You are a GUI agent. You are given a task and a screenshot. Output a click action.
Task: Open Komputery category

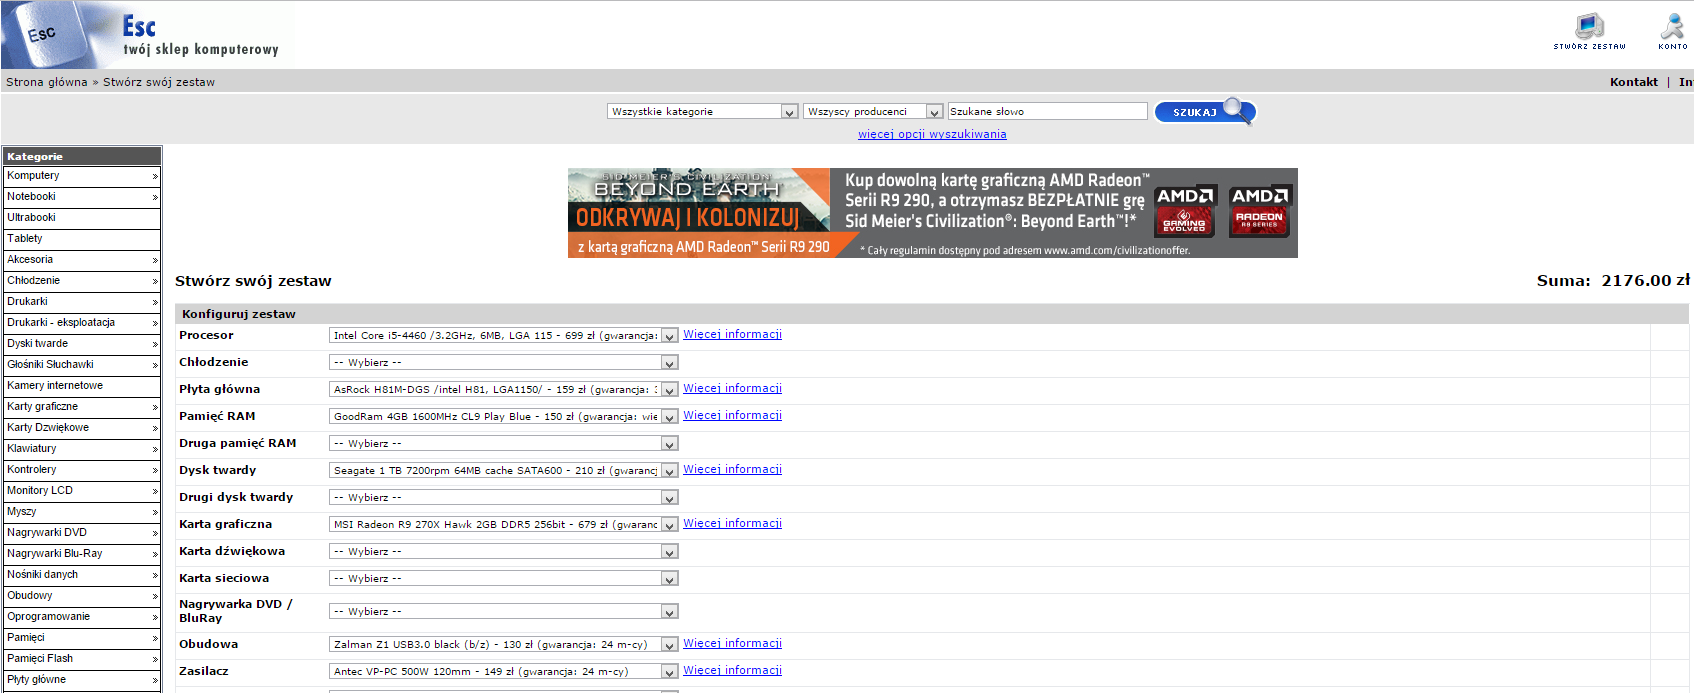pos(81,176)
